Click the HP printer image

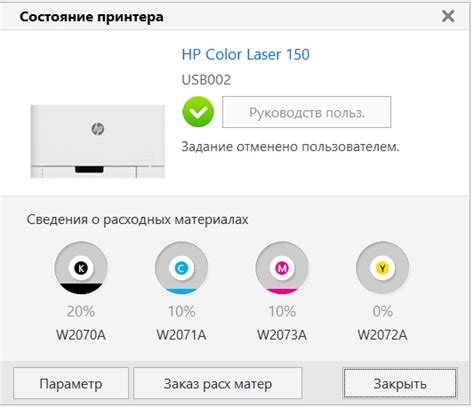(x=98, y=141)
